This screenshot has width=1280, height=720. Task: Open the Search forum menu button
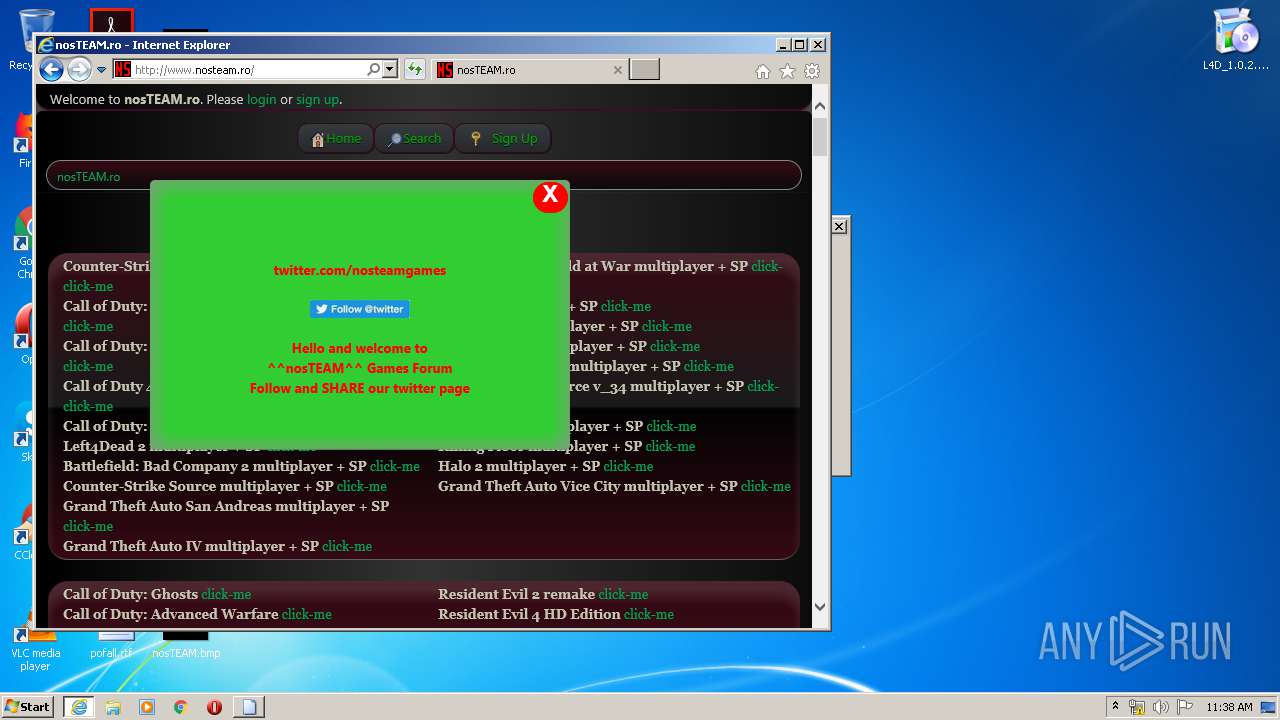414,139
